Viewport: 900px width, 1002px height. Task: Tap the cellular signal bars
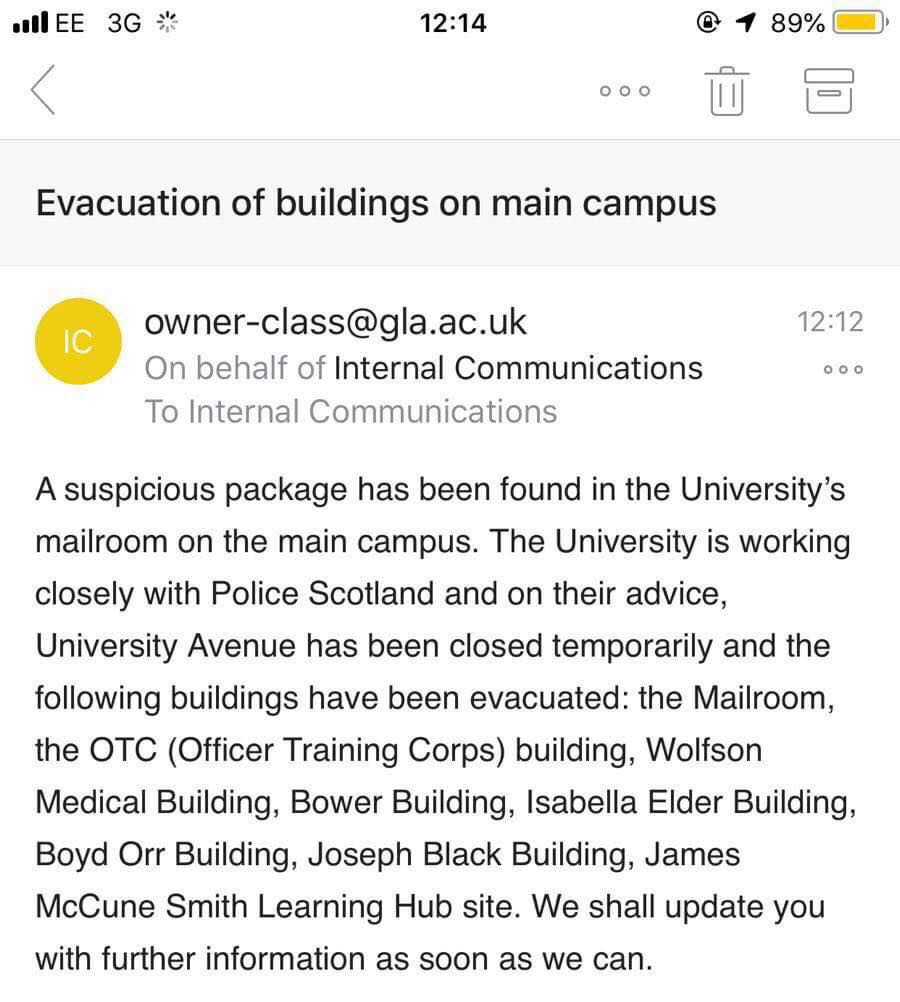(x=30, y=23)
